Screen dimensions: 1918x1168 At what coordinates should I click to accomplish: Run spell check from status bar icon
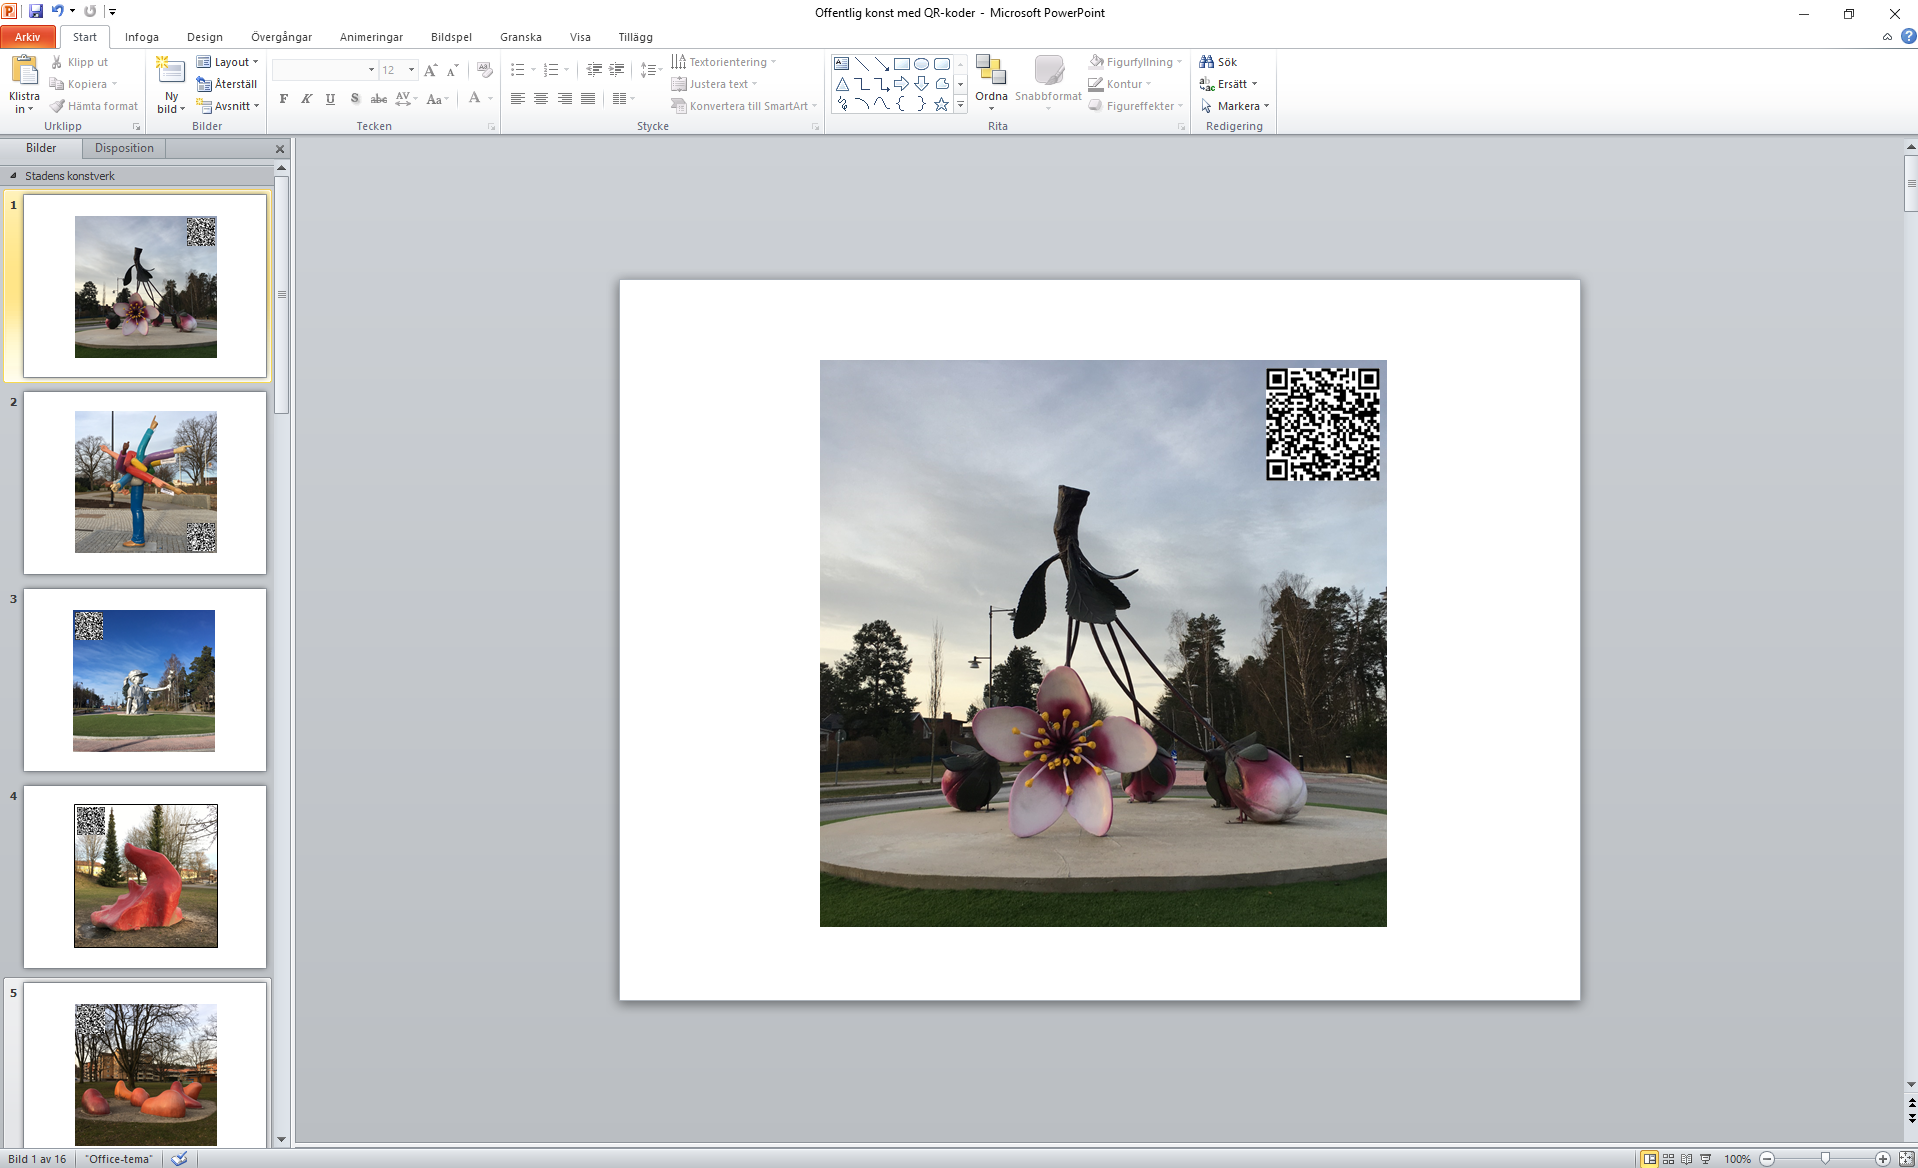180,1159
